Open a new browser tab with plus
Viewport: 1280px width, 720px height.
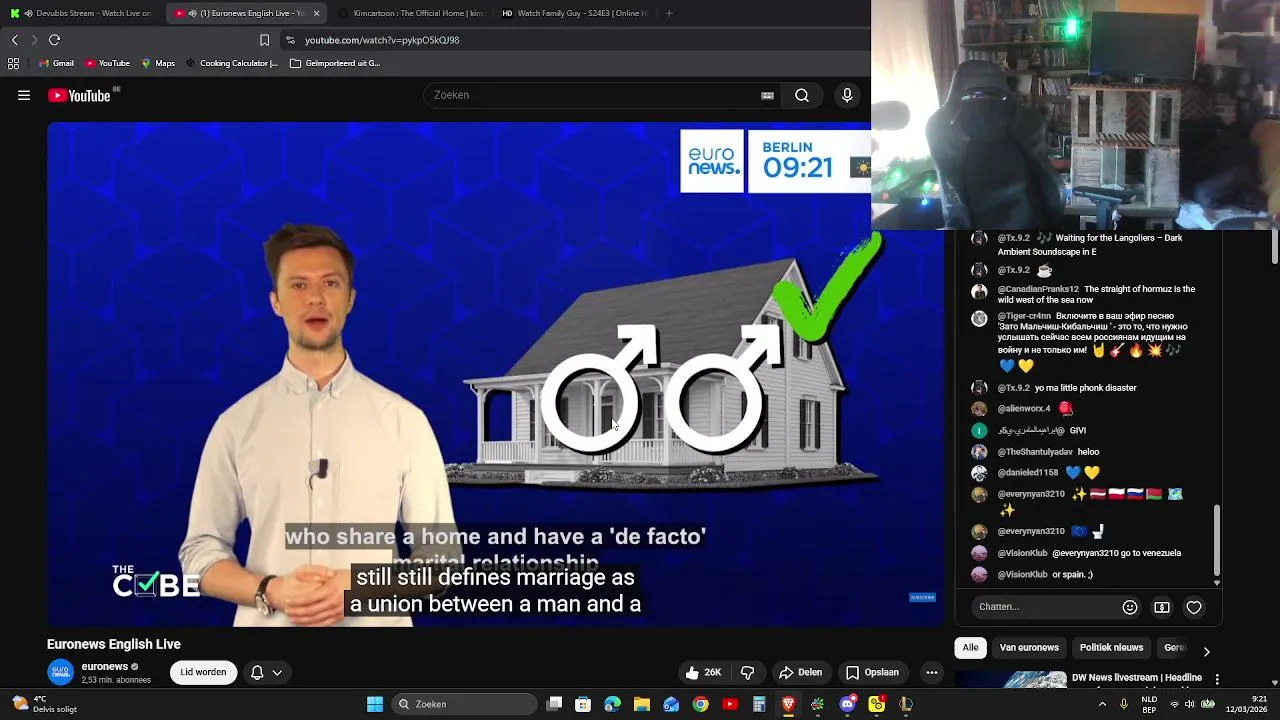tap(669, 13)
